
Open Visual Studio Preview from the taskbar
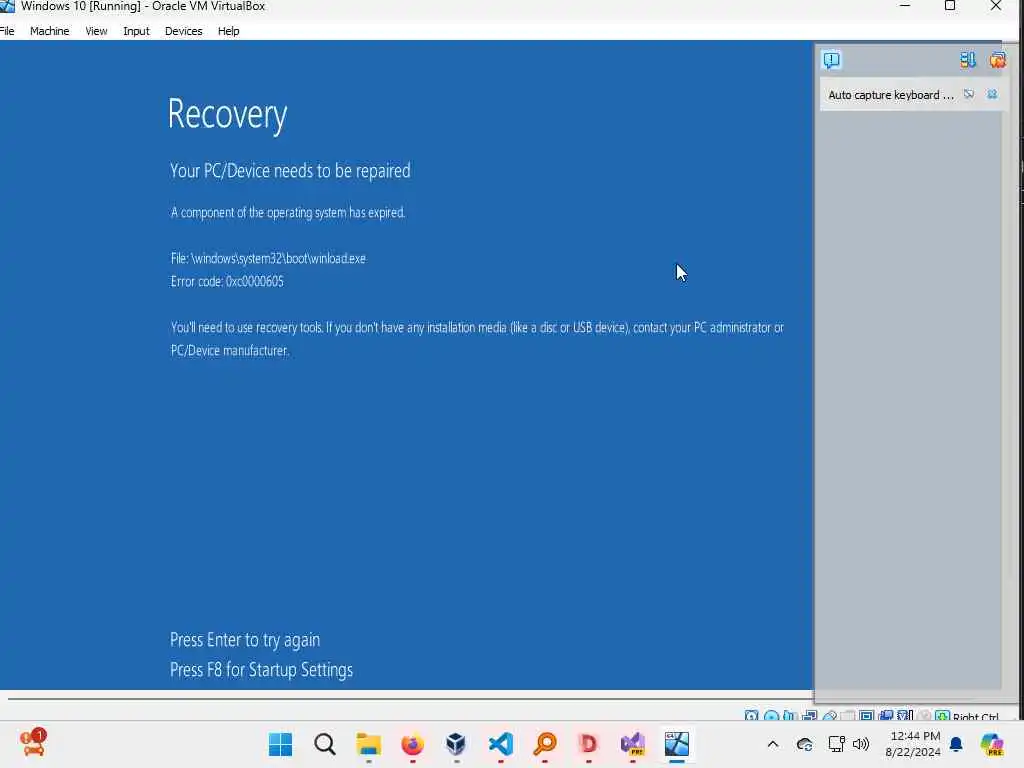(x=632, y=744)
